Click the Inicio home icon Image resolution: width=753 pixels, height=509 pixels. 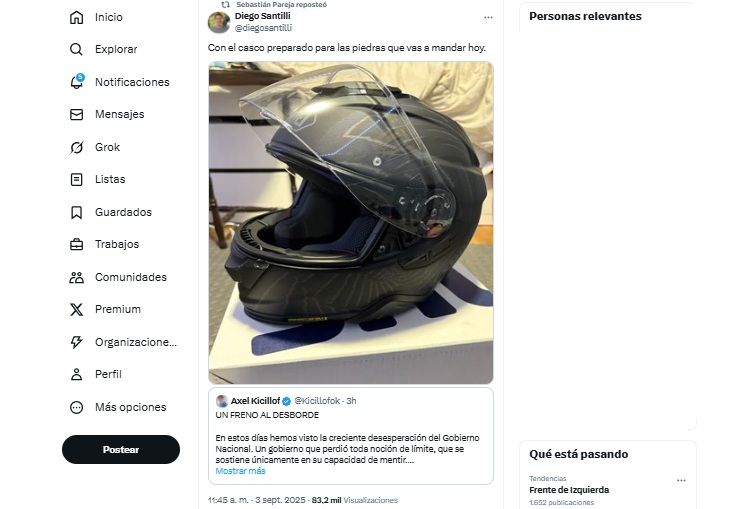point(77,17)
